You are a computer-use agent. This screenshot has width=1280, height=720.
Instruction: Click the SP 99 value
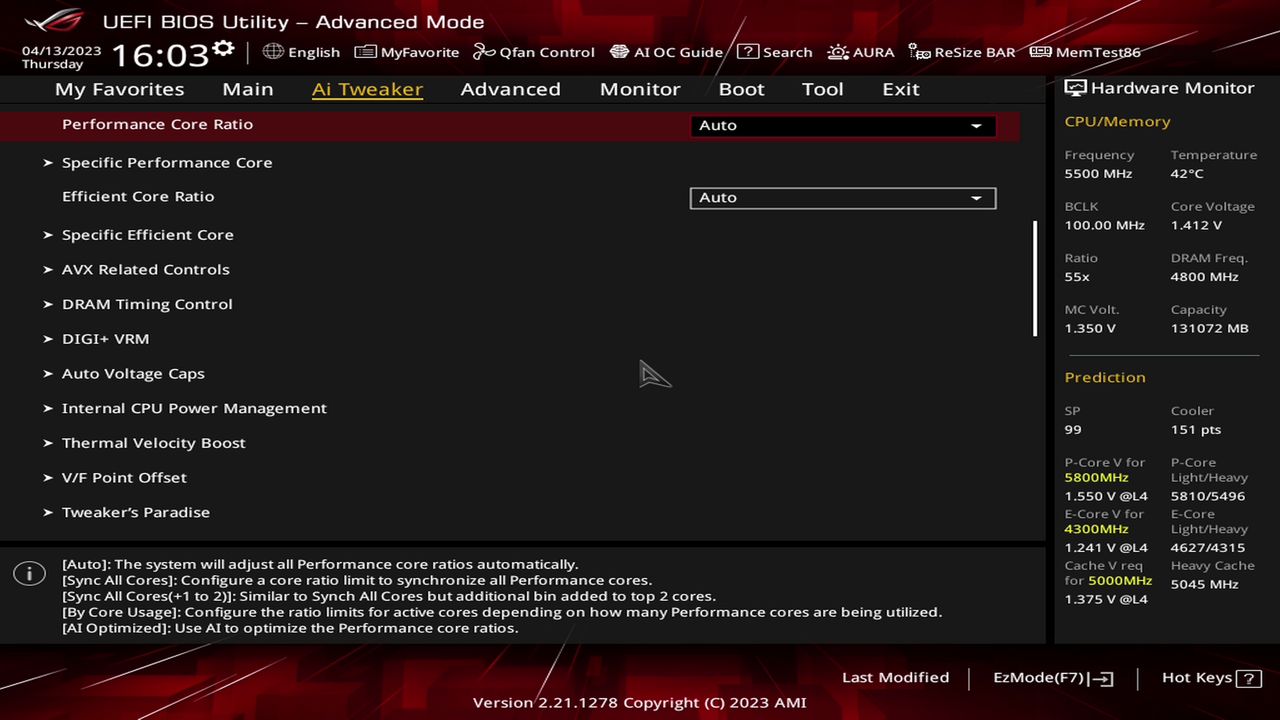1073,430
